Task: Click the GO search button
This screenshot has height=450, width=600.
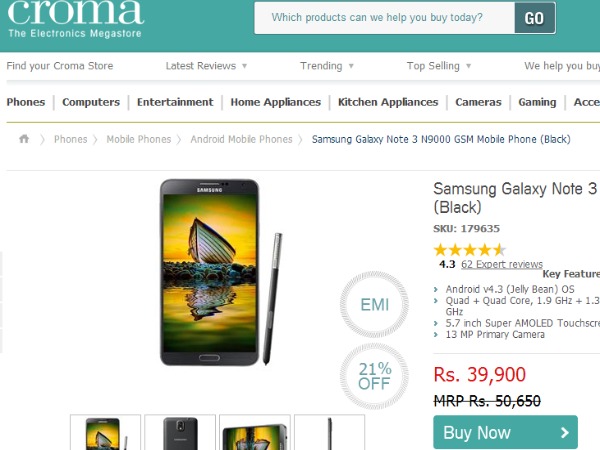Action: pyautogui.click(x=535, y=18)
